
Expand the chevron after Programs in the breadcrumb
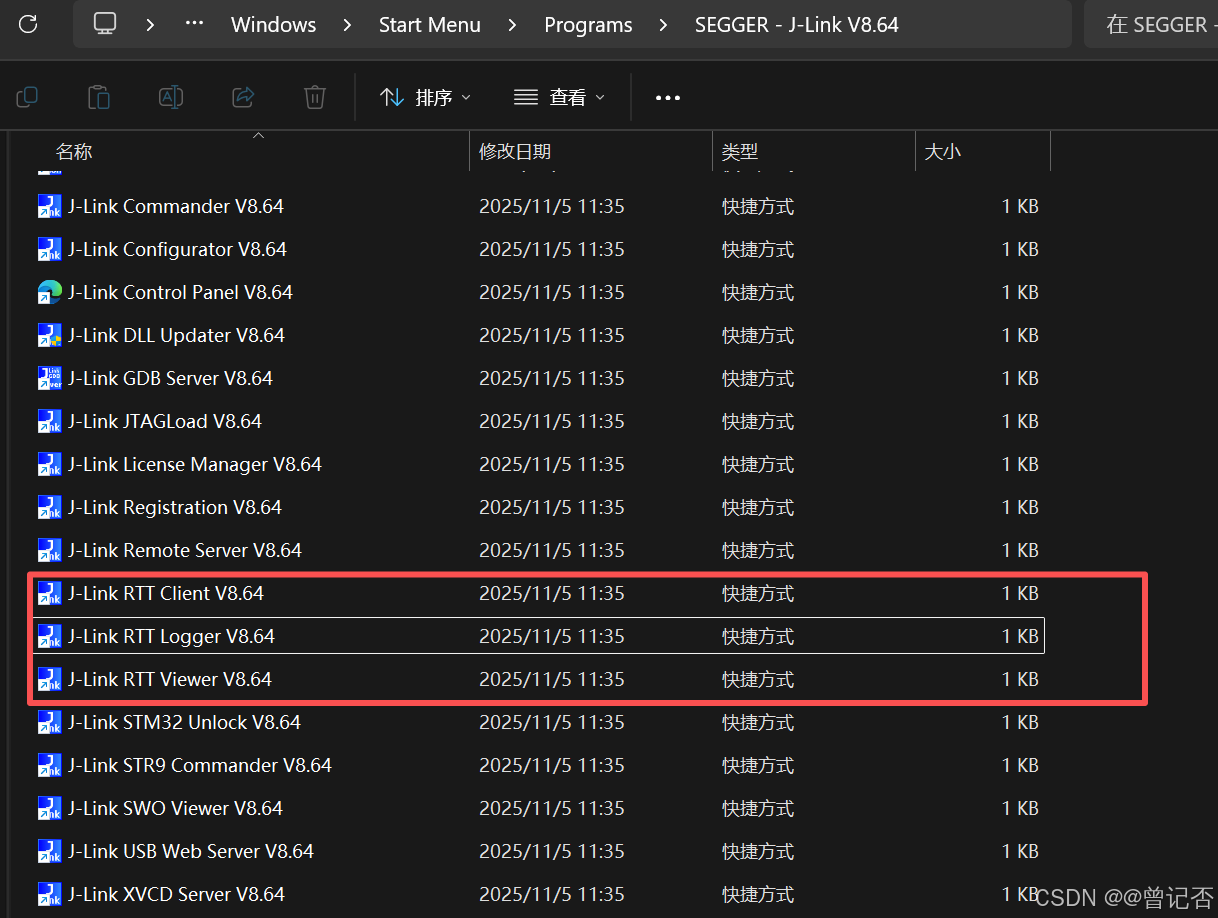(x=664, y=24)
